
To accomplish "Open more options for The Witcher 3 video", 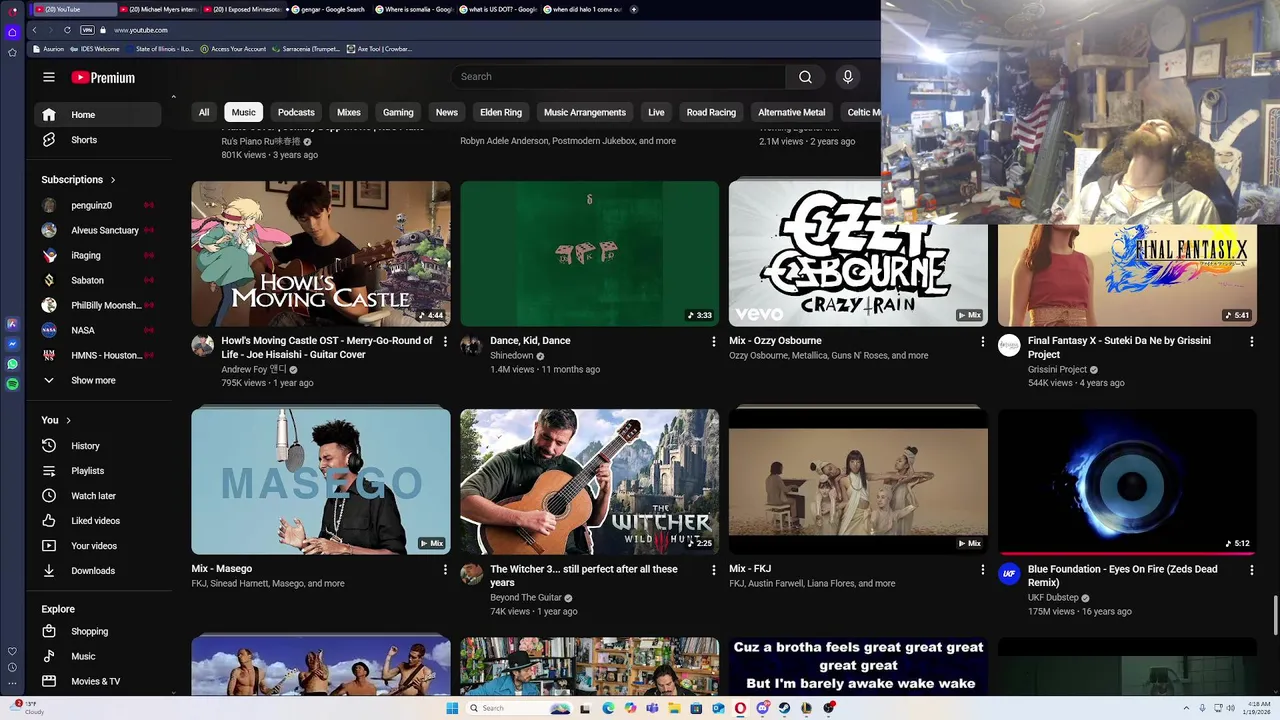I will click(713, 569).
